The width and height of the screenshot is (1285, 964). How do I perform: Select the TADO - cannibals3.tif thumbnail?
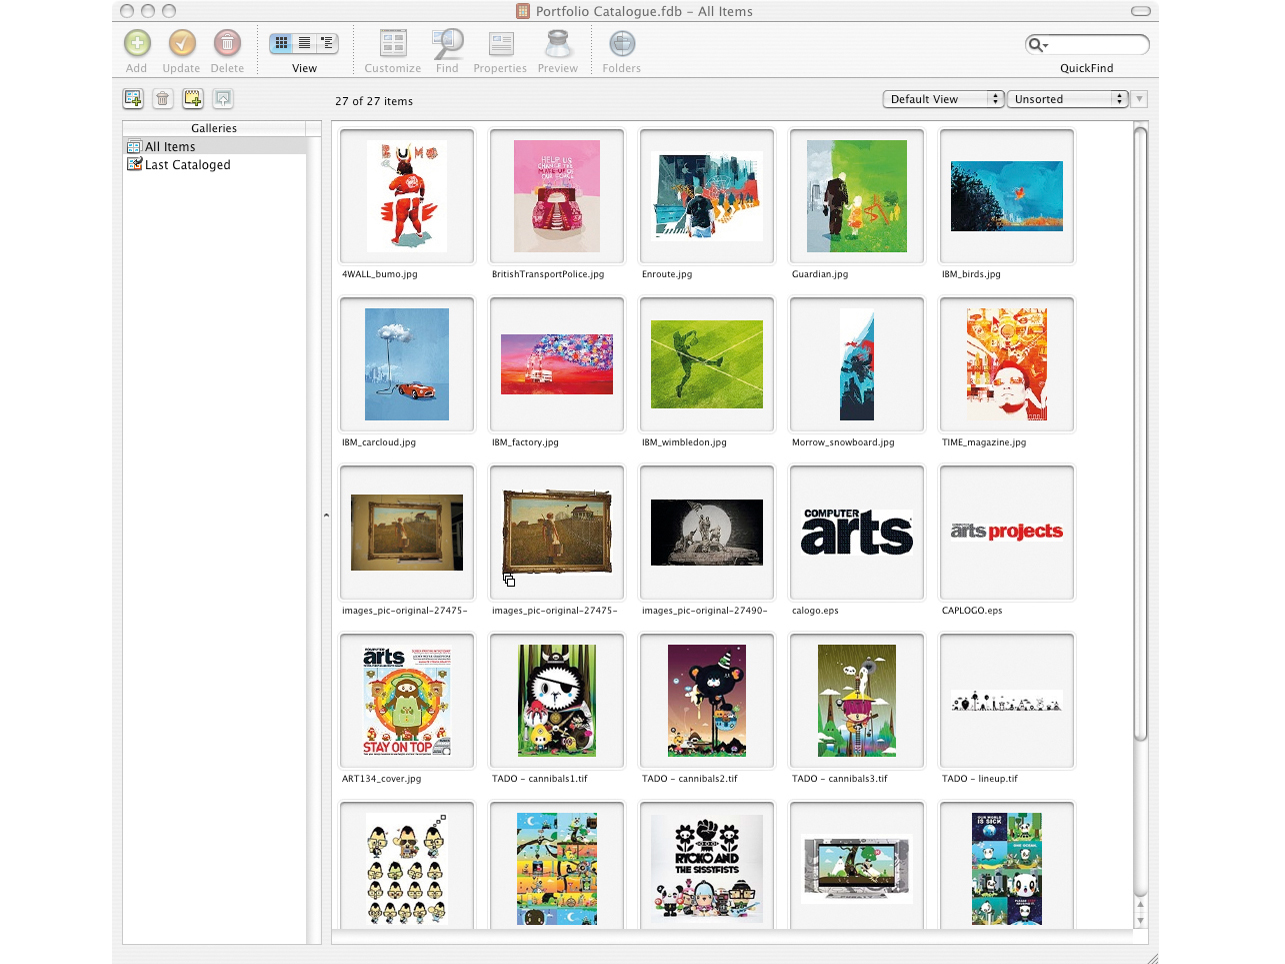coord(857,700)
